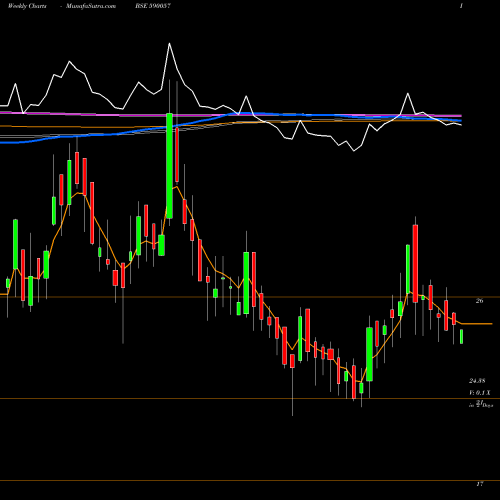Click the '17' price axis label

[x=479, y=484]
